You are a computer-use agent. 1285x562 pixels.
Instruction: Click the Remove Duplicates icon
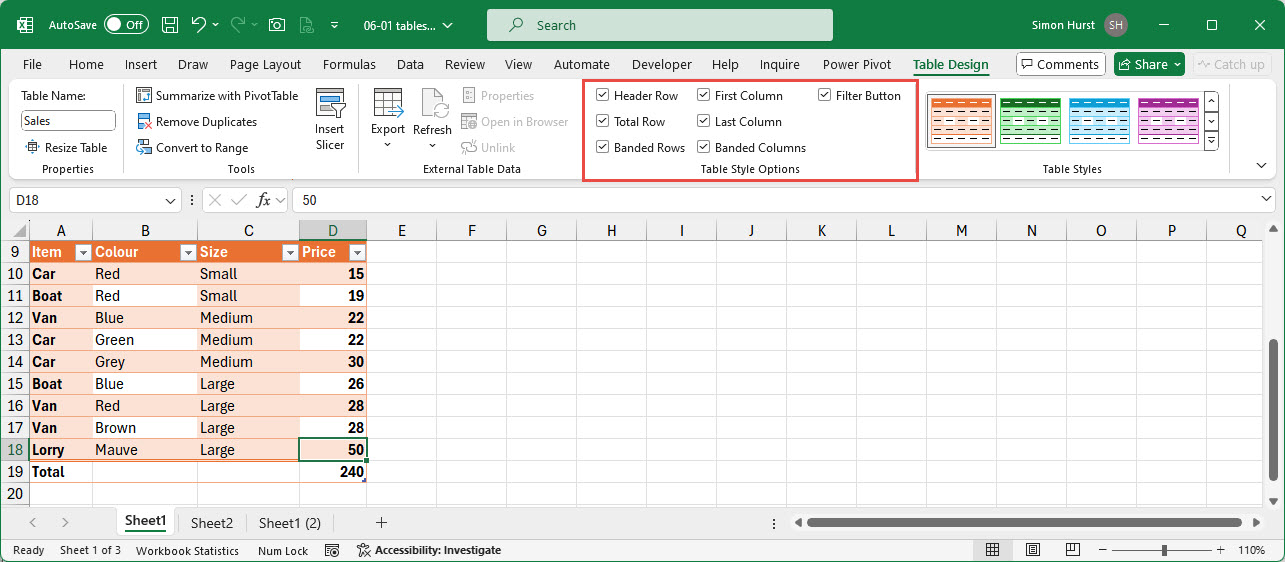point(144,122)
